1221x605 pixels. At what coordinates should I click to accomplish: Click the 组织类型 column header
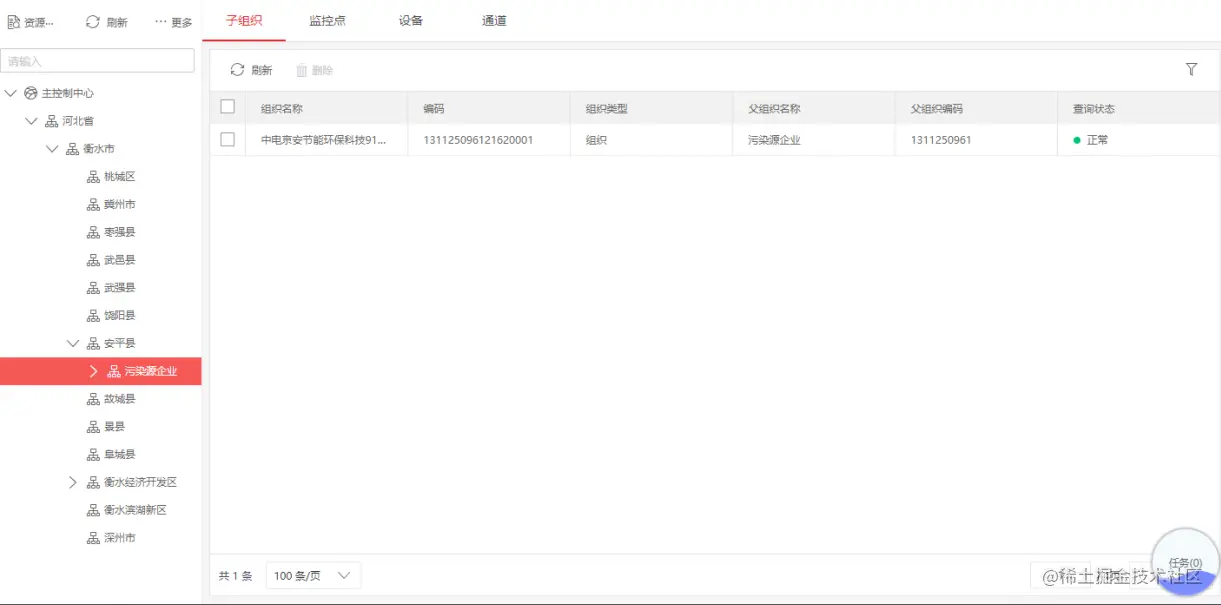pyautogui.click(x=607, y=109)
